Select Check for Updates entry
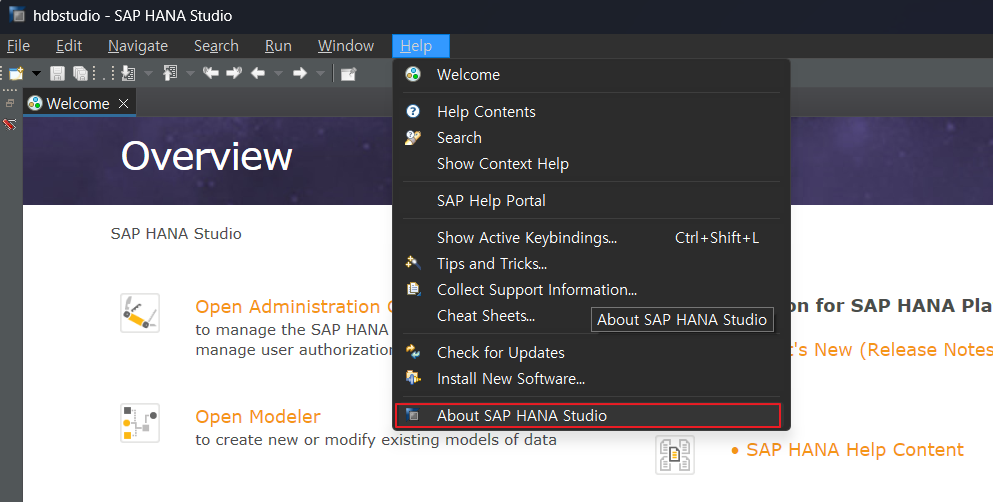The width and height of the screenshot is (993, 502). point(591,353)
